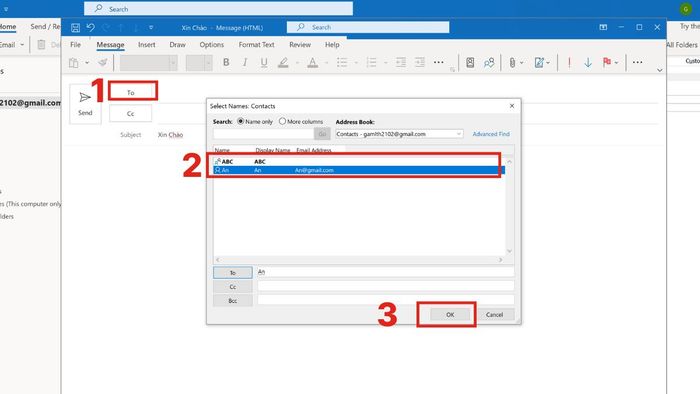Select An contact with An@gmail.com
Screen dimensions: 700x394
(x=359, y=170)
